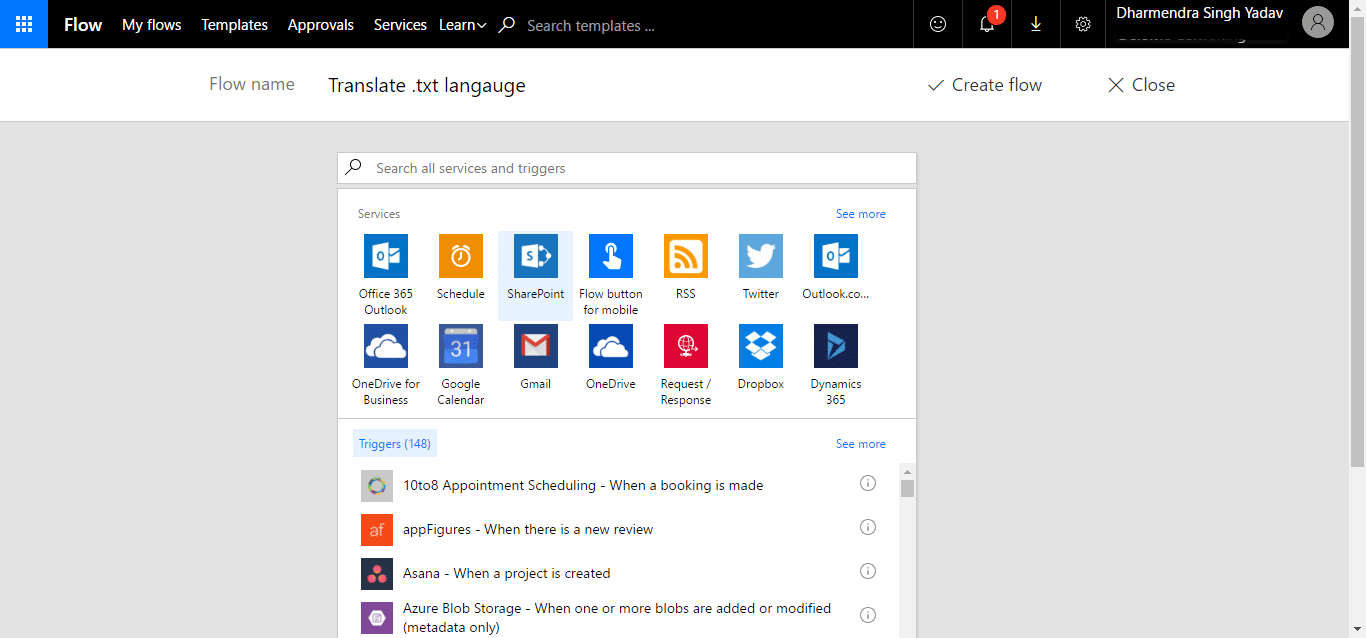Pick the OneDrive for Business icon
The height and width of the screenshot is (638, 1366).
[386, 346]
